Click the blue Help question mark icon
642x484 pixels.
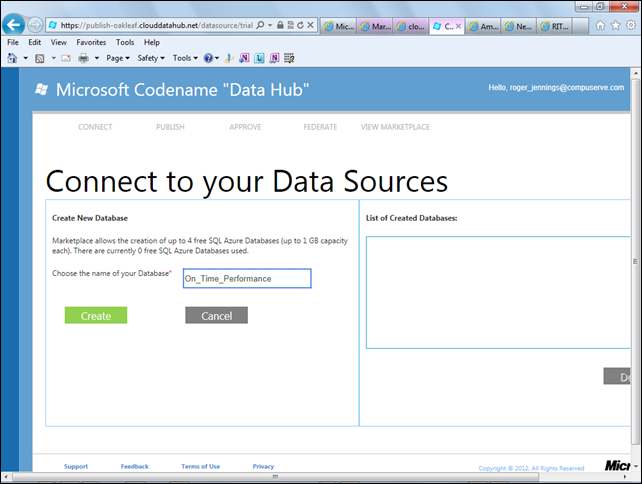(x=209, y=58)
